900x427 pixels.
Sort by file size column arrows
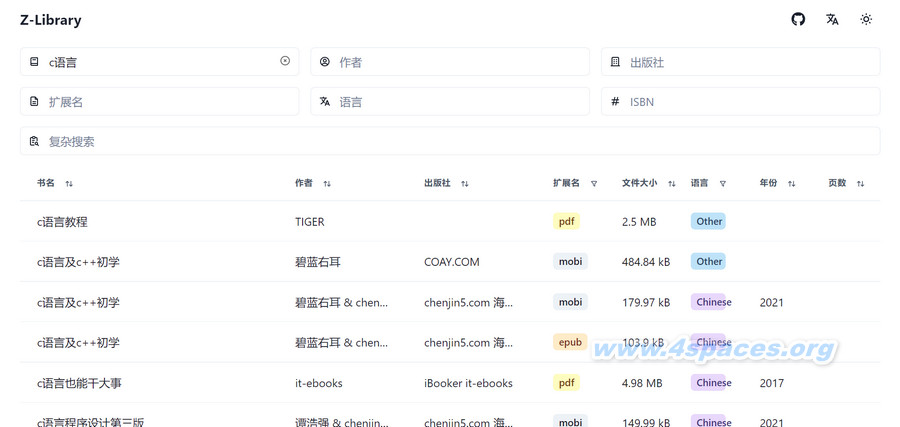tap(672, 184)
